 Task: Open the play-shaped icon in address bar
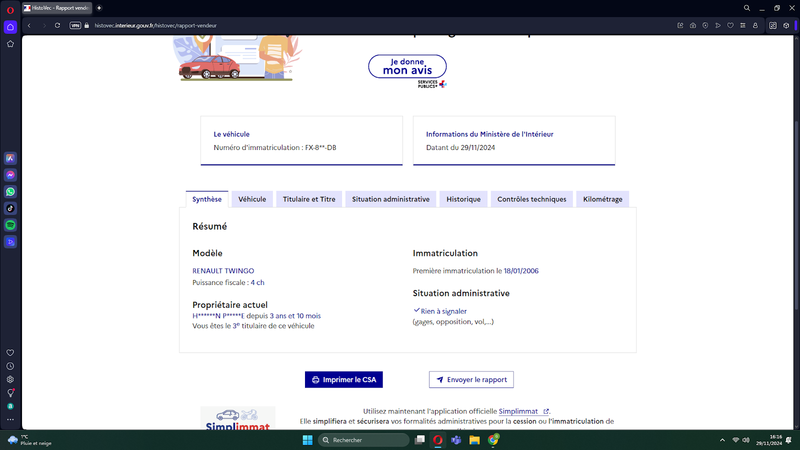(x=718, y=26)
